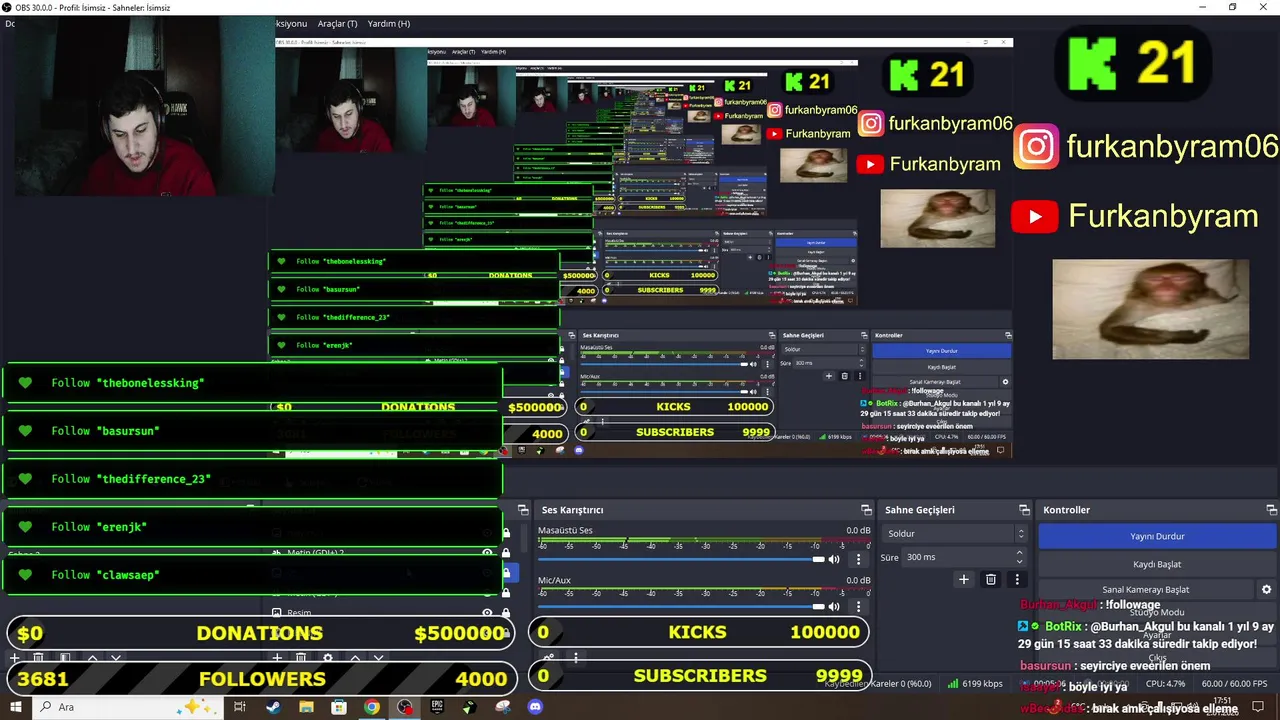Open the Araçlar (T) menu
Viewport: 1280px width, 720px height.
click(x=337, y=23)
